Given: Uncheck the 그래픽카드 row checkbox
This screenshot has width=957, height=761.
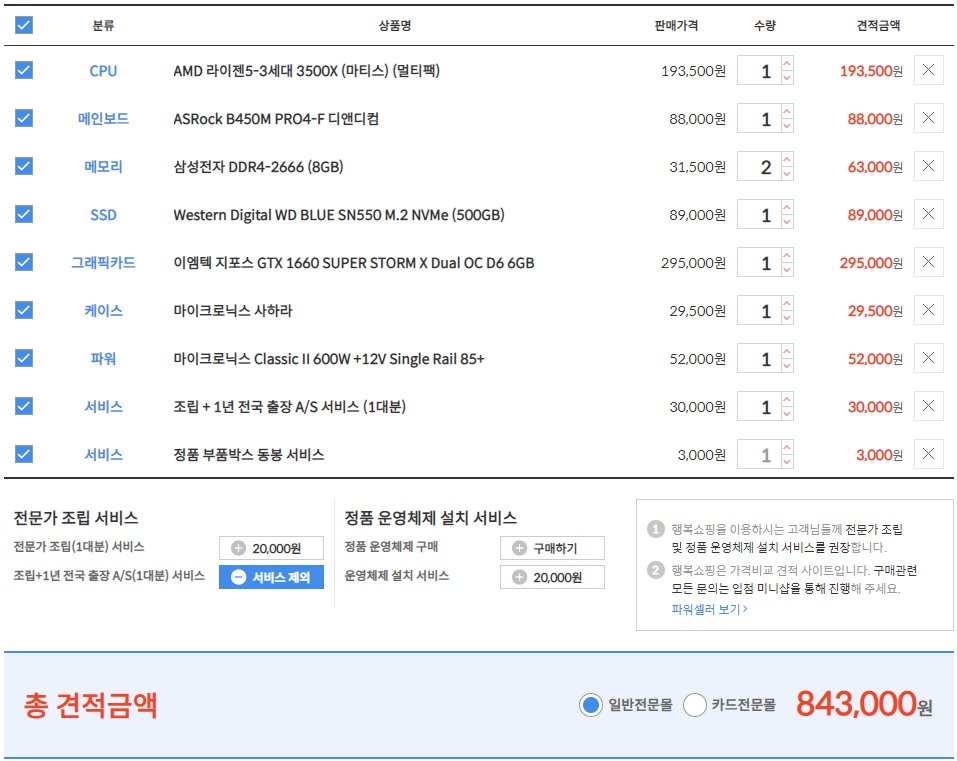Looking at the screenshot, I should point(24,262).
